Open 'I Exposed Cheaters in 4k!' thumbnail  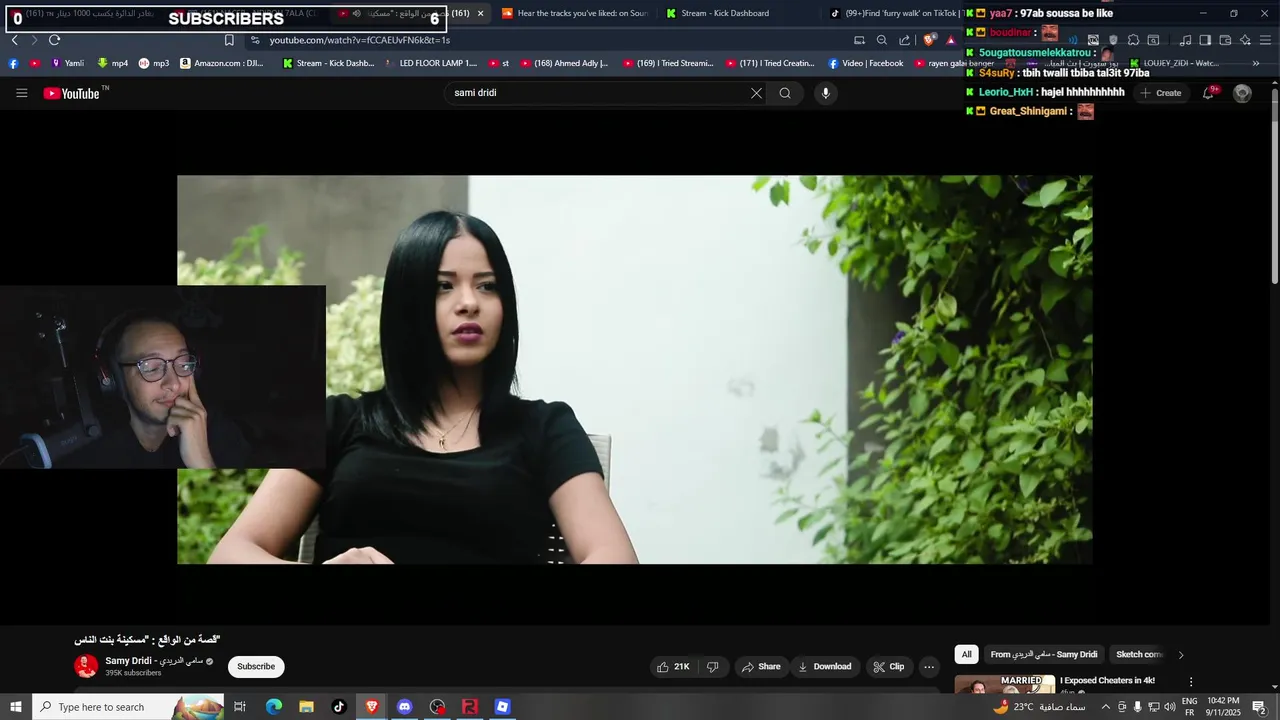tap(1004, 684)
